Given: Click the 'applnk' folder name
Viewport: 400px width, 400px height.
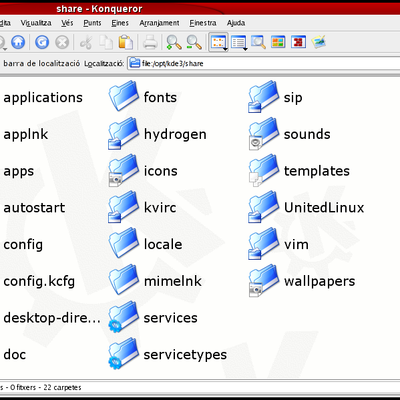Looking at the screenshot, I should [x=26, y=135].
